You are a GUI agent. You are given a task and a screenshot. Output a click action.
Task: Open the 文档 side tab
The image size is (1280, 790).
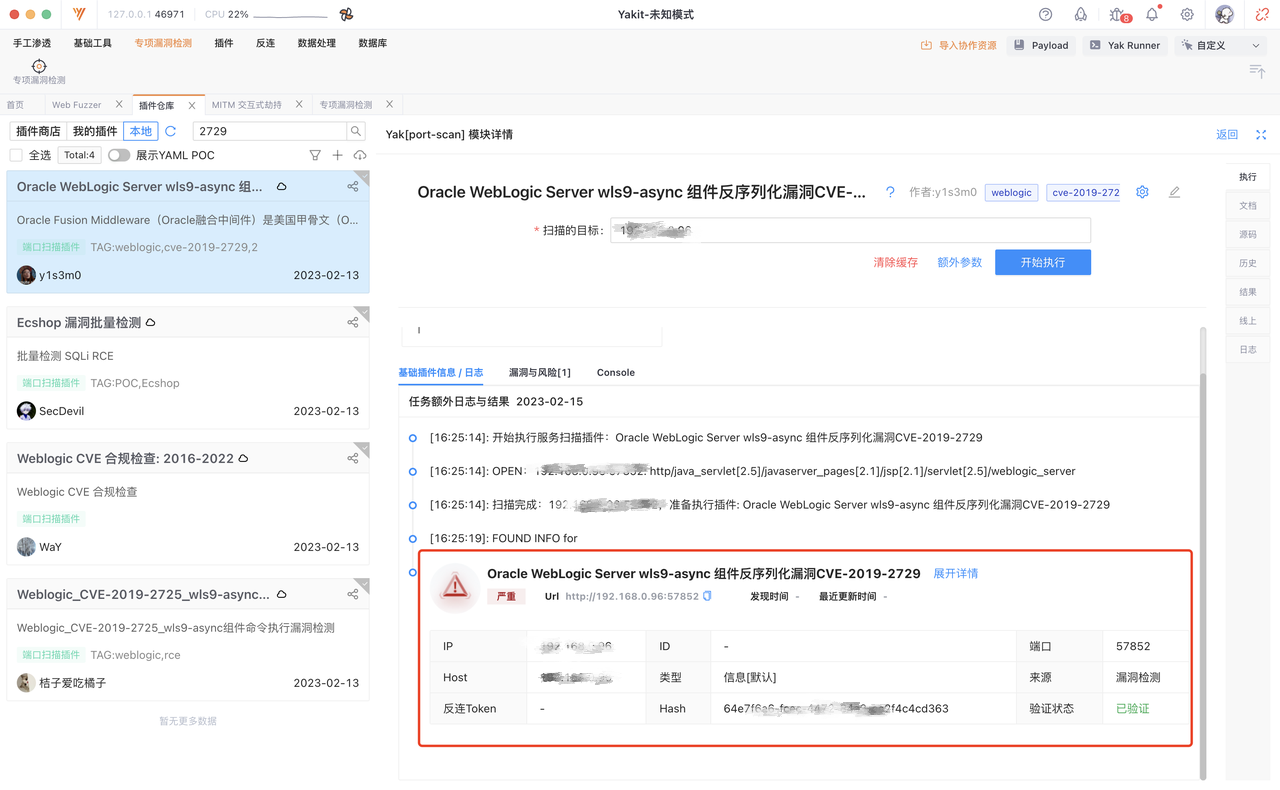[1248, 205]
